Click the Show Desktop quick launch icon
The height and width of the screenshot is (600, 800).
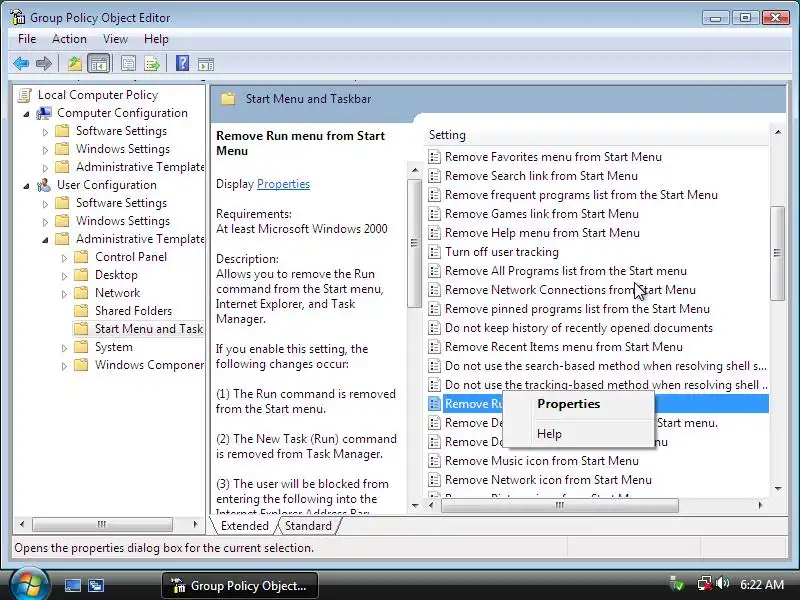pyautogui.click(x=72, y=585)
